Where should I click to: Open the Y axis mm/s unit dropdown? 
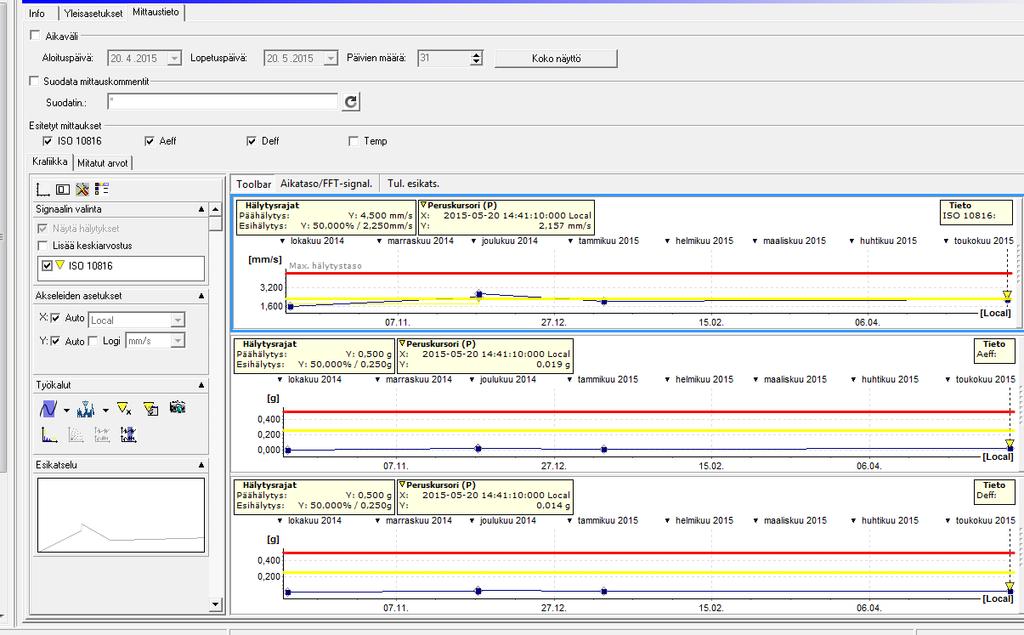coord(178,341)
